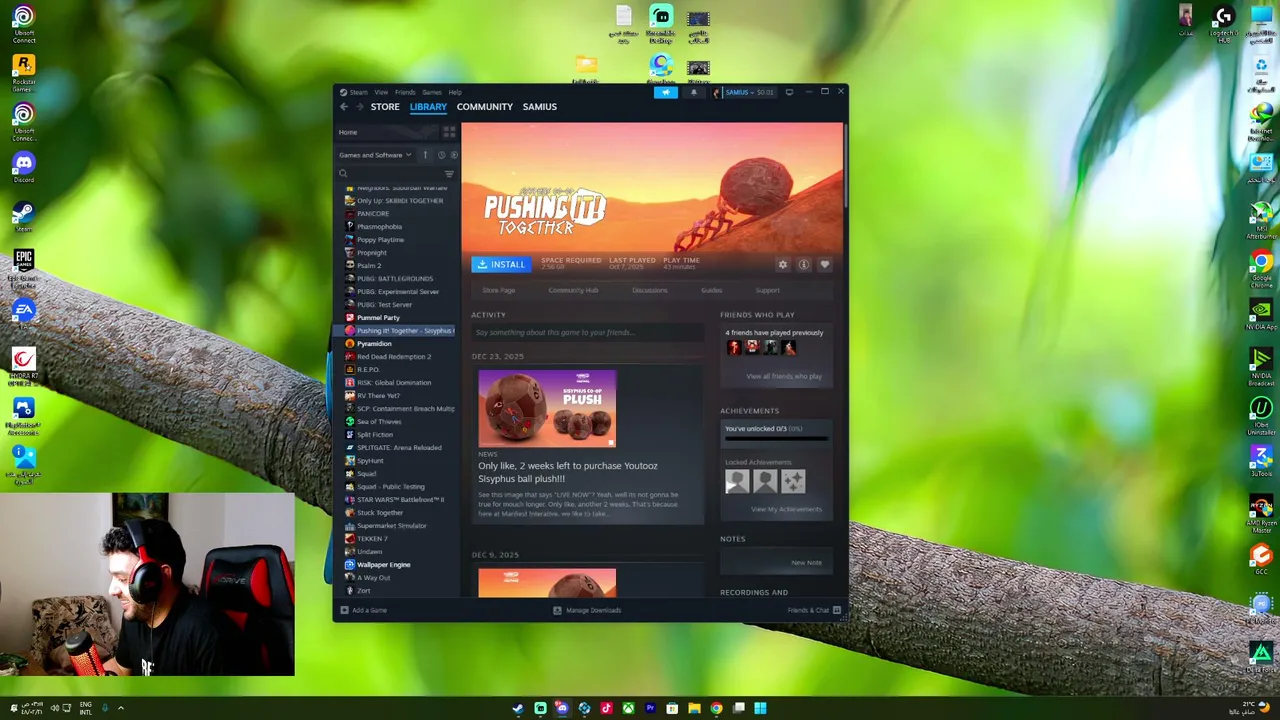The width and height of the screenshot is (1280, 720).
Task: Open Rockstar Games Launcher desktop icon
Action: point(23,72)
